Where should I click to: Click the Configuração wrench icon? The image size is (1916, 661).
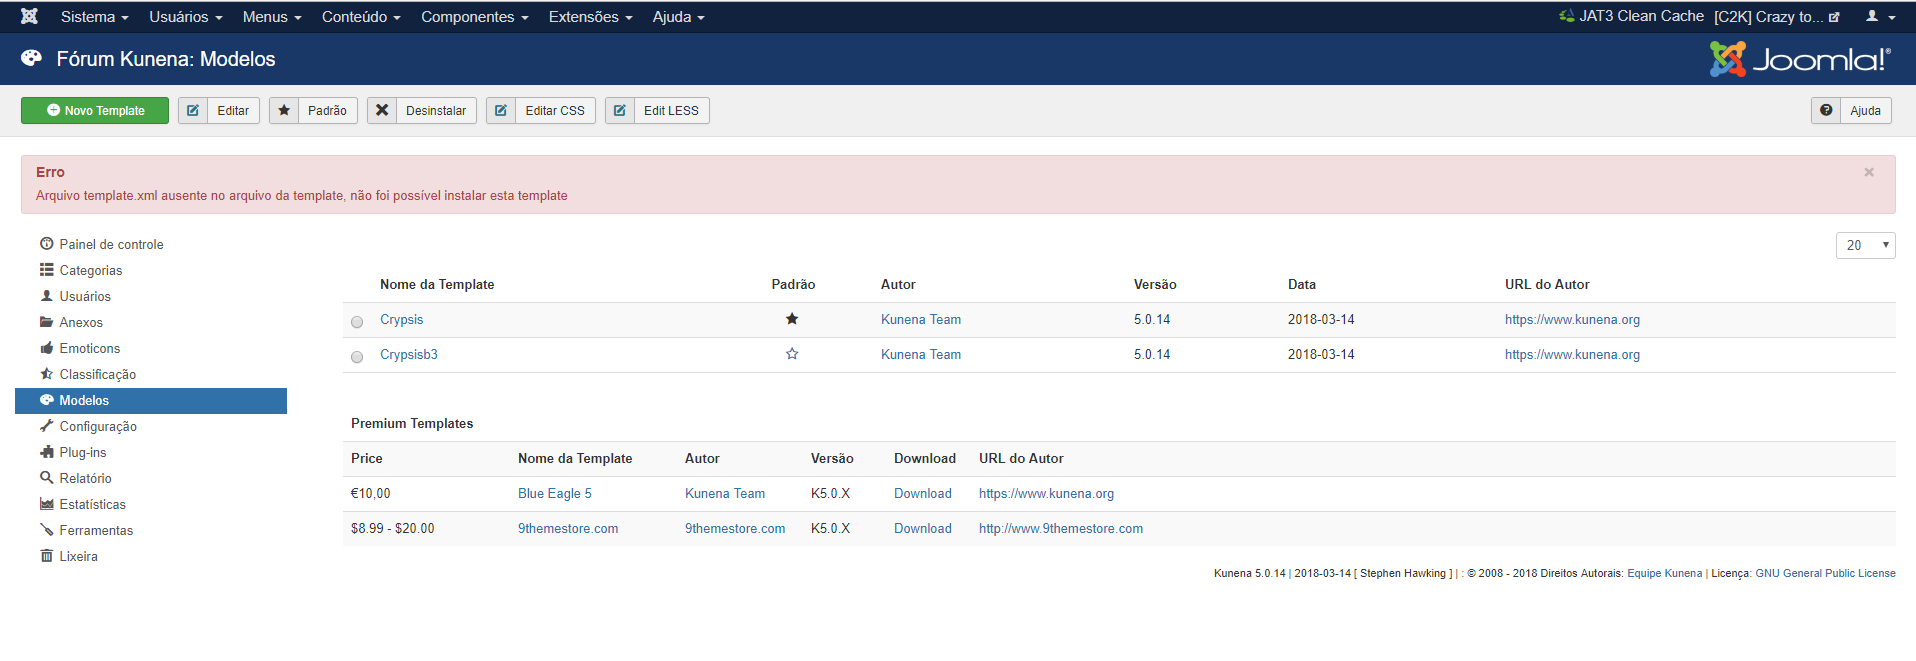point(46,426)
